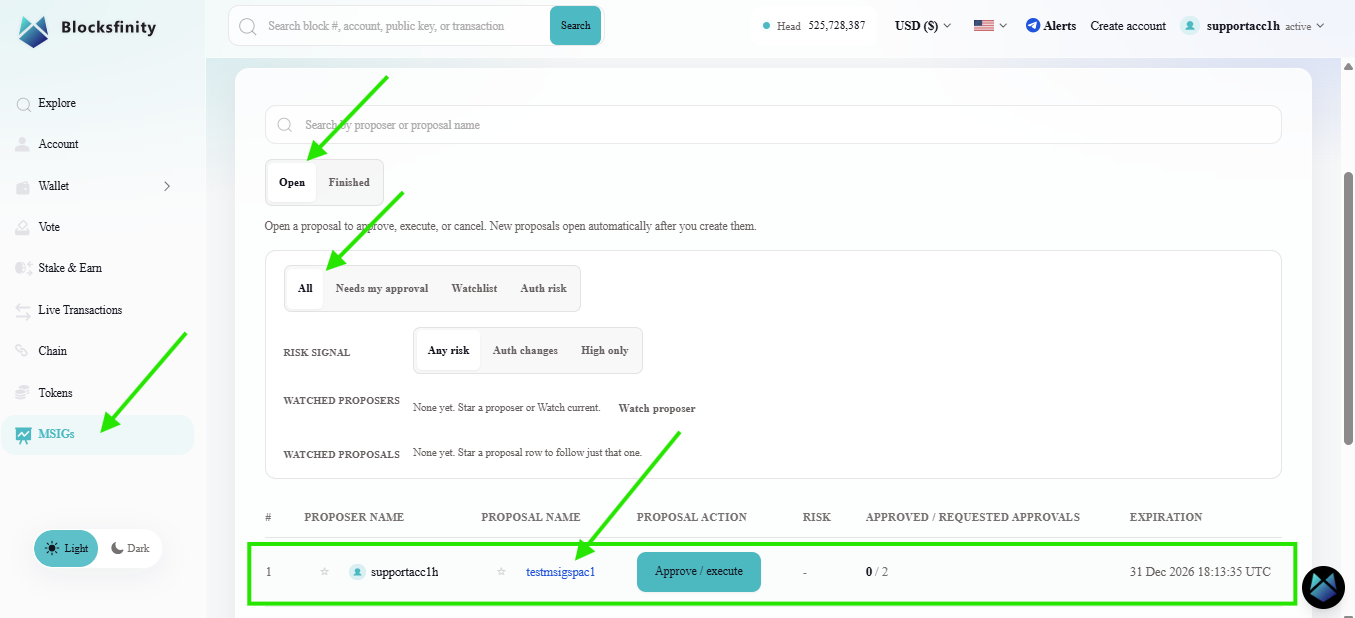Click the 0 / 2 approvals value
Image resolution: width=1355 pixels, height=618 pixels.
point(877,572)
